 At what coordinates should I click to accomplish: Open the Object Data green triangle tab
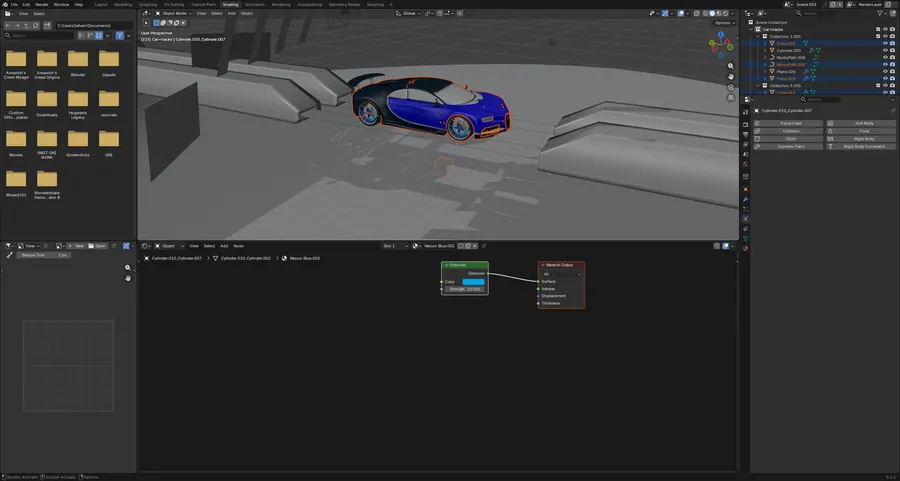(x=746, y=238)
